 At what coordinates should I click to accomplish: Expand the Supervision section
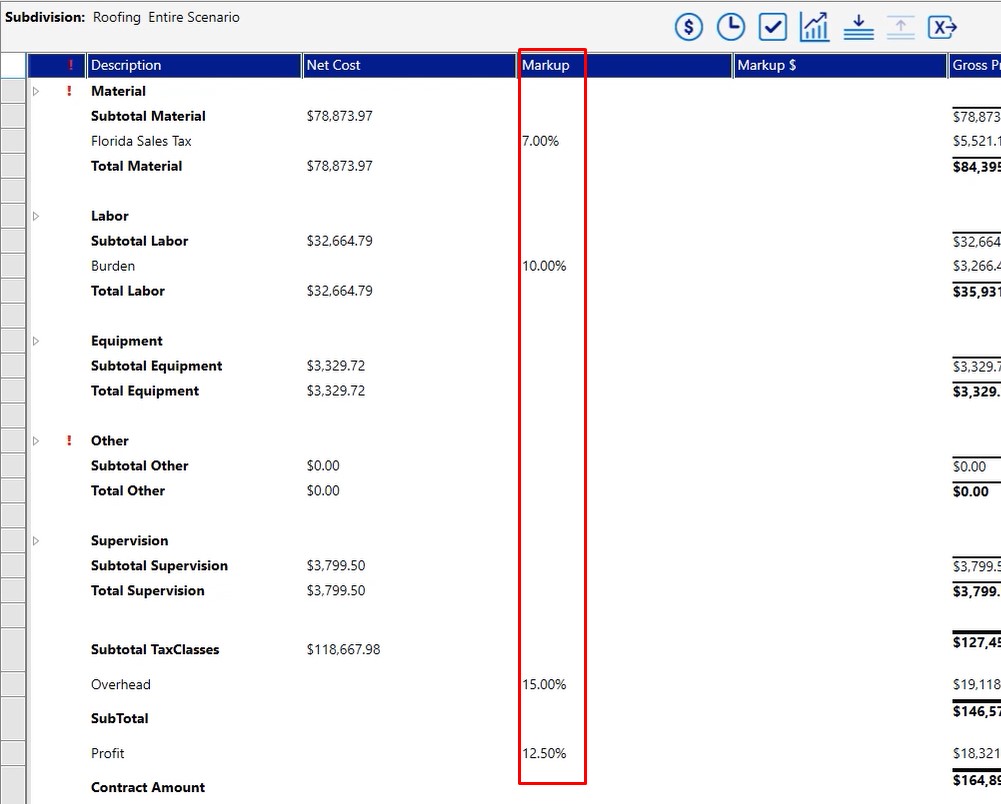(x=36, y=541)
